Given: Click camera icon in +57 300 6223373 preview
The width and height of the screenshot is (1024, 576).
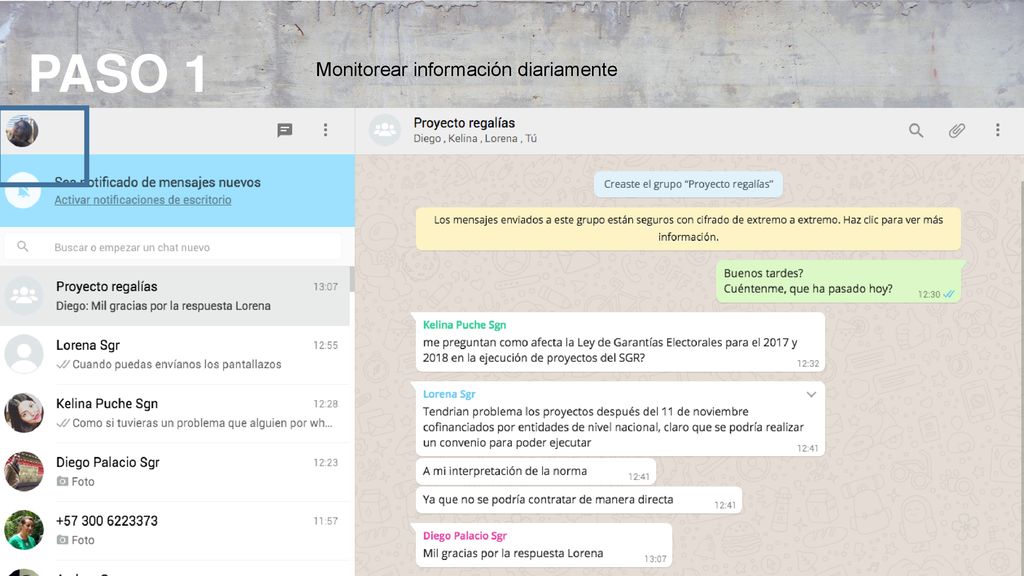Looking at the screenshot, I should tap(62, 540).
